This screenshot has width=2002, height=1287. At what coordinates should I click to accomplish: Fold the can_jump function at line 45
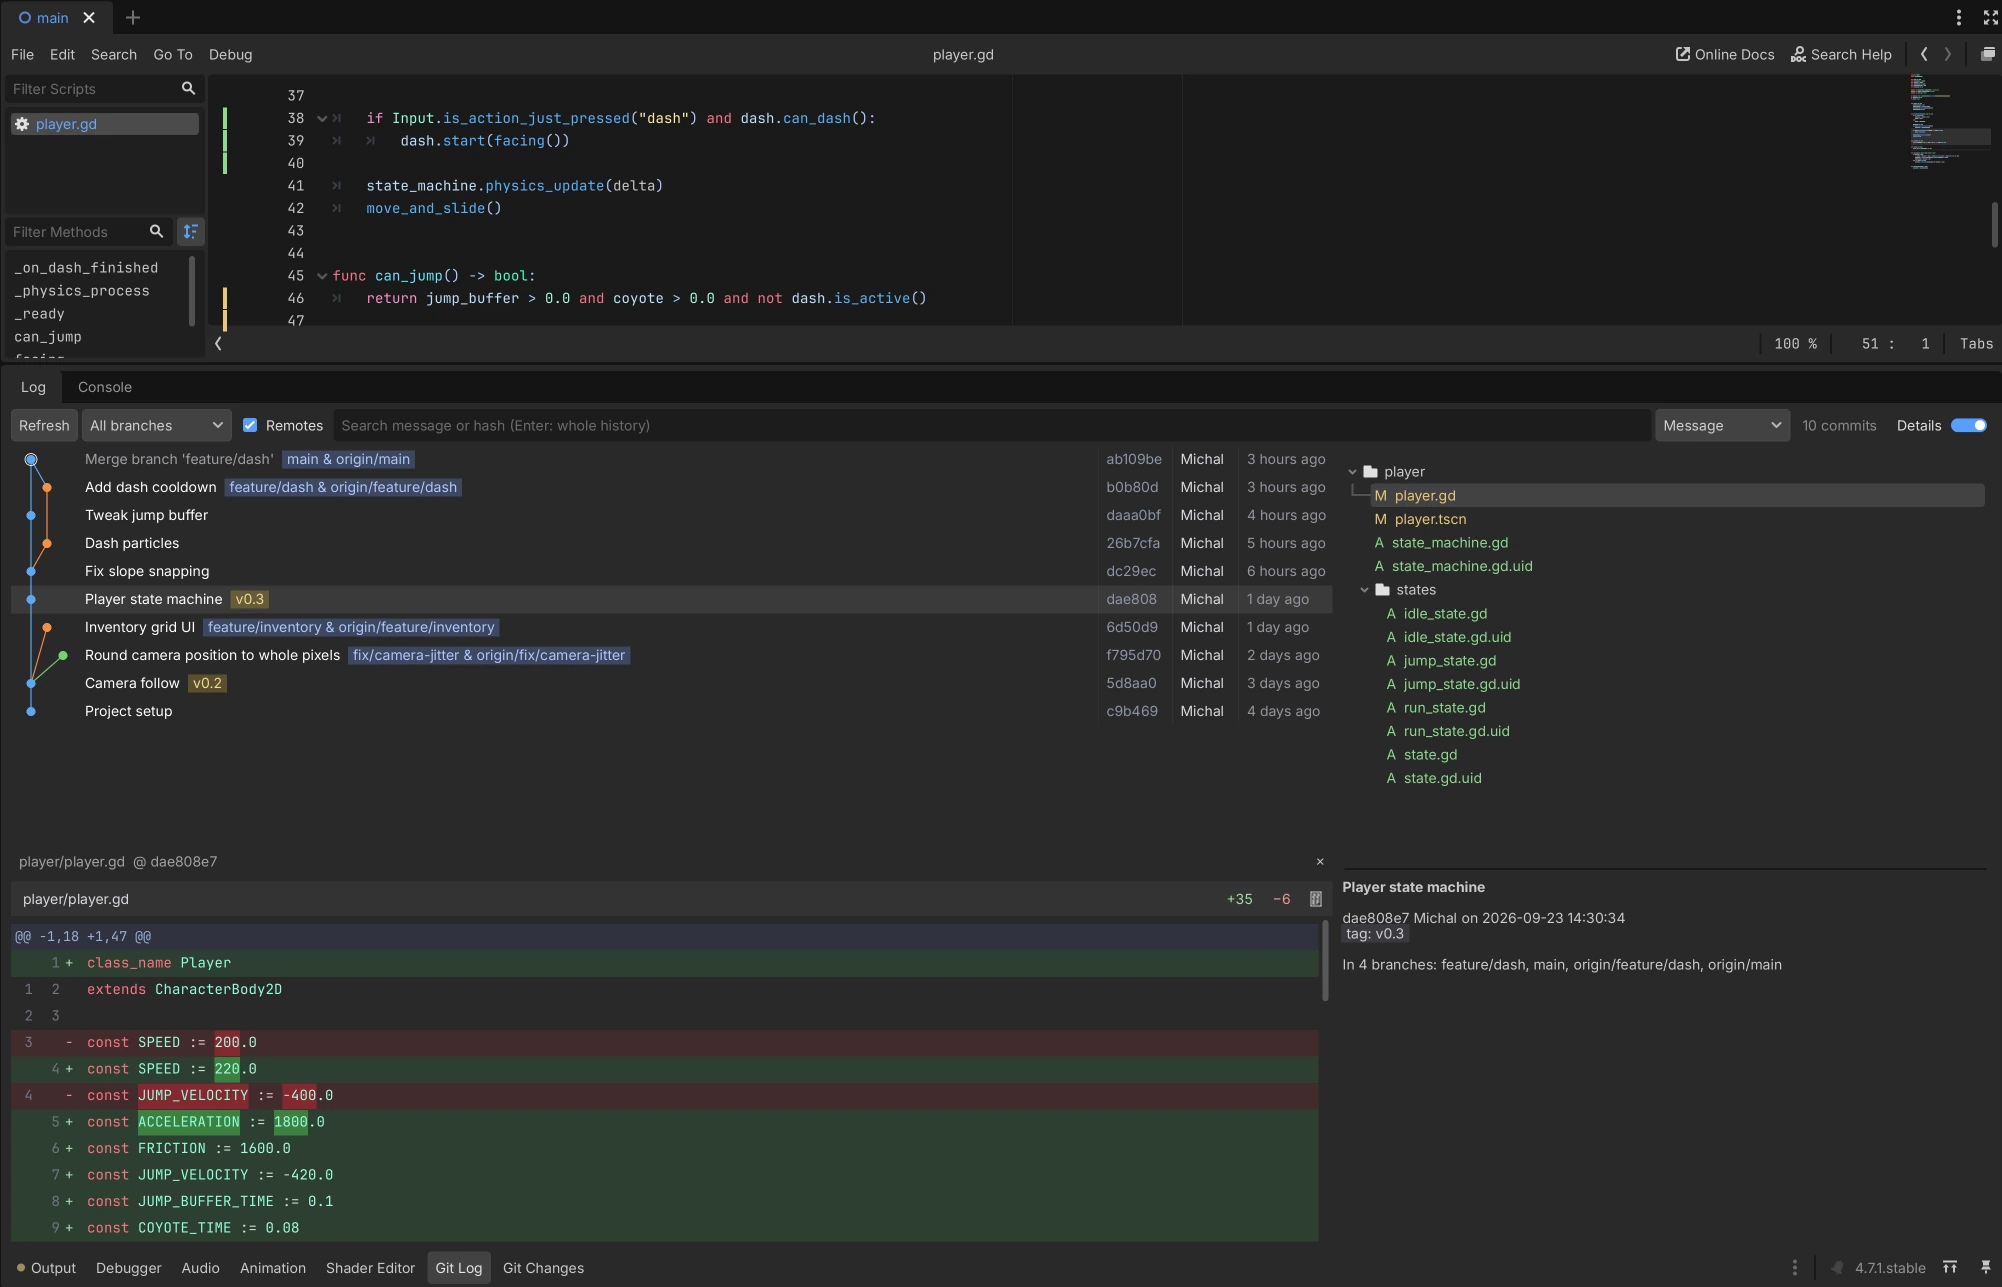point(322,276)
